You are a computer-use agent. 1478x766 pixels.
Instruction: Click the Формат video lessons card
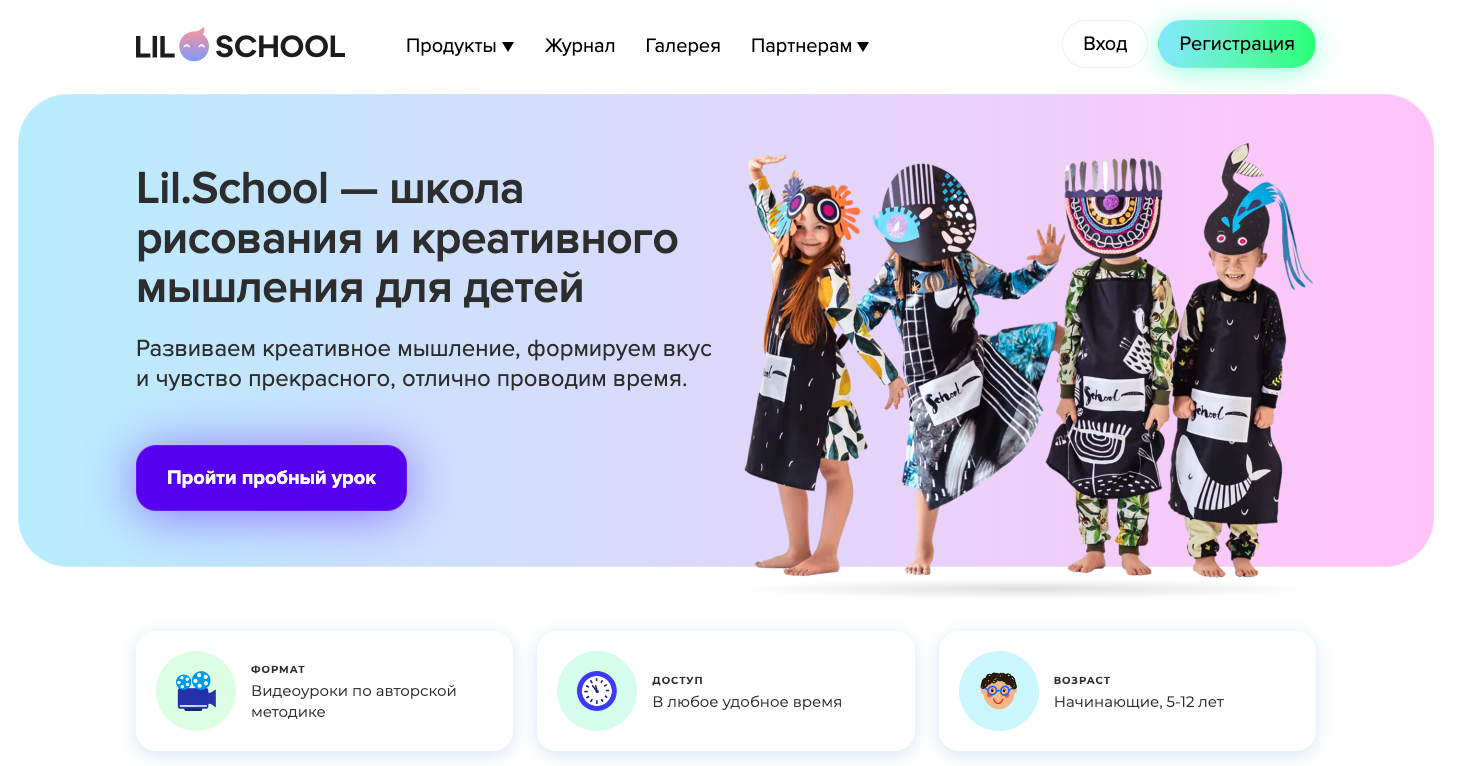pos(324,691)
